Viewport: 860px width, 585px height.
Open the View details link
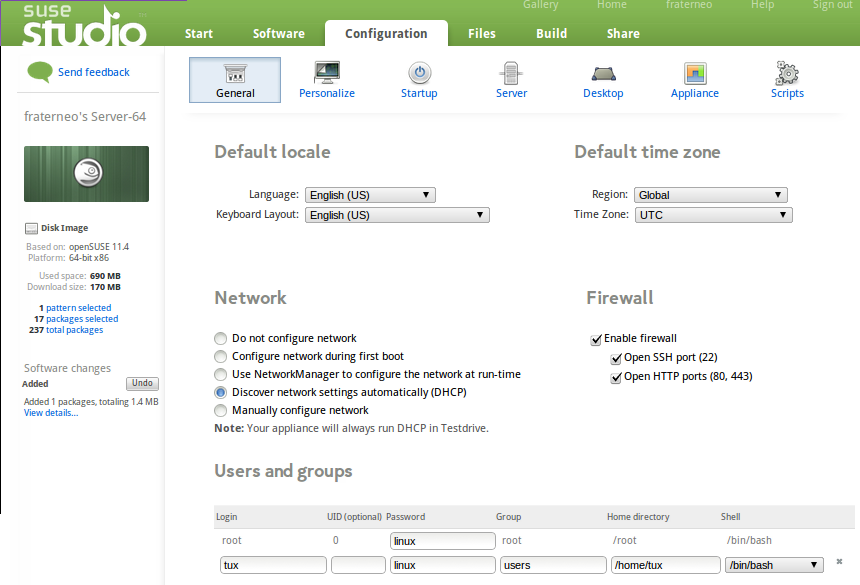pos(51,413)
